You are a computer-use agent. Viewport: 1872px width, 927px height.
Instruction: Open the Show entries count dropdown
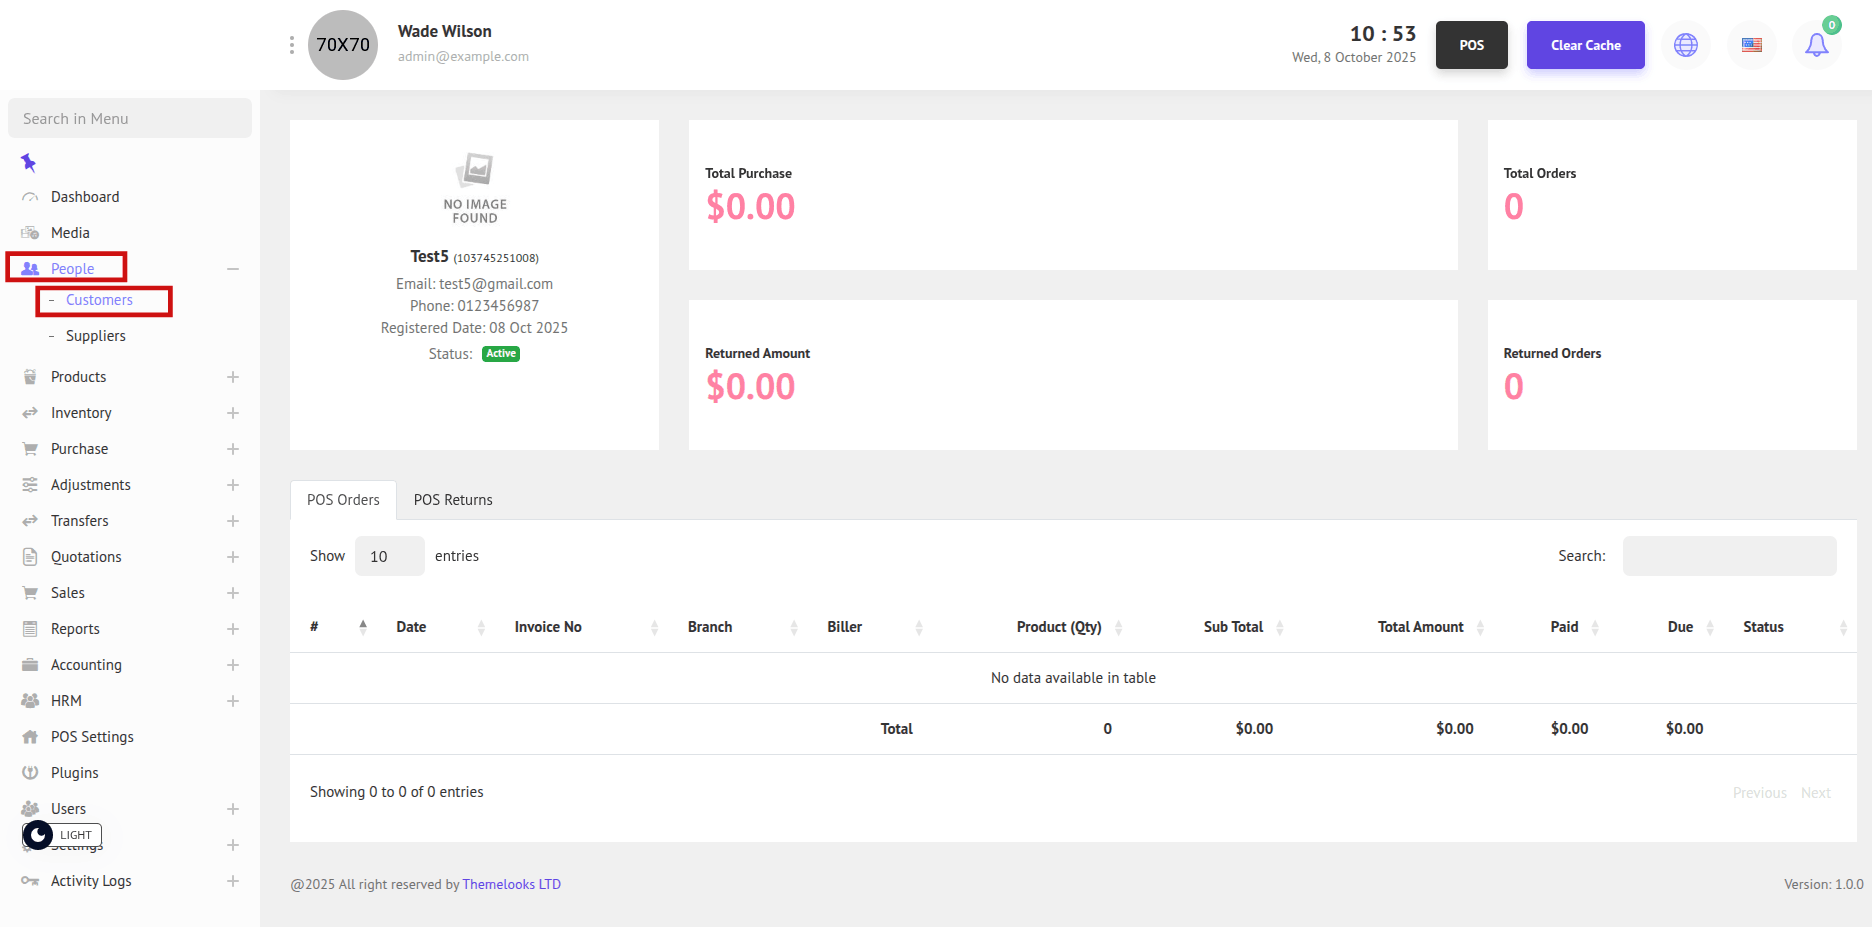pos(389,556)
